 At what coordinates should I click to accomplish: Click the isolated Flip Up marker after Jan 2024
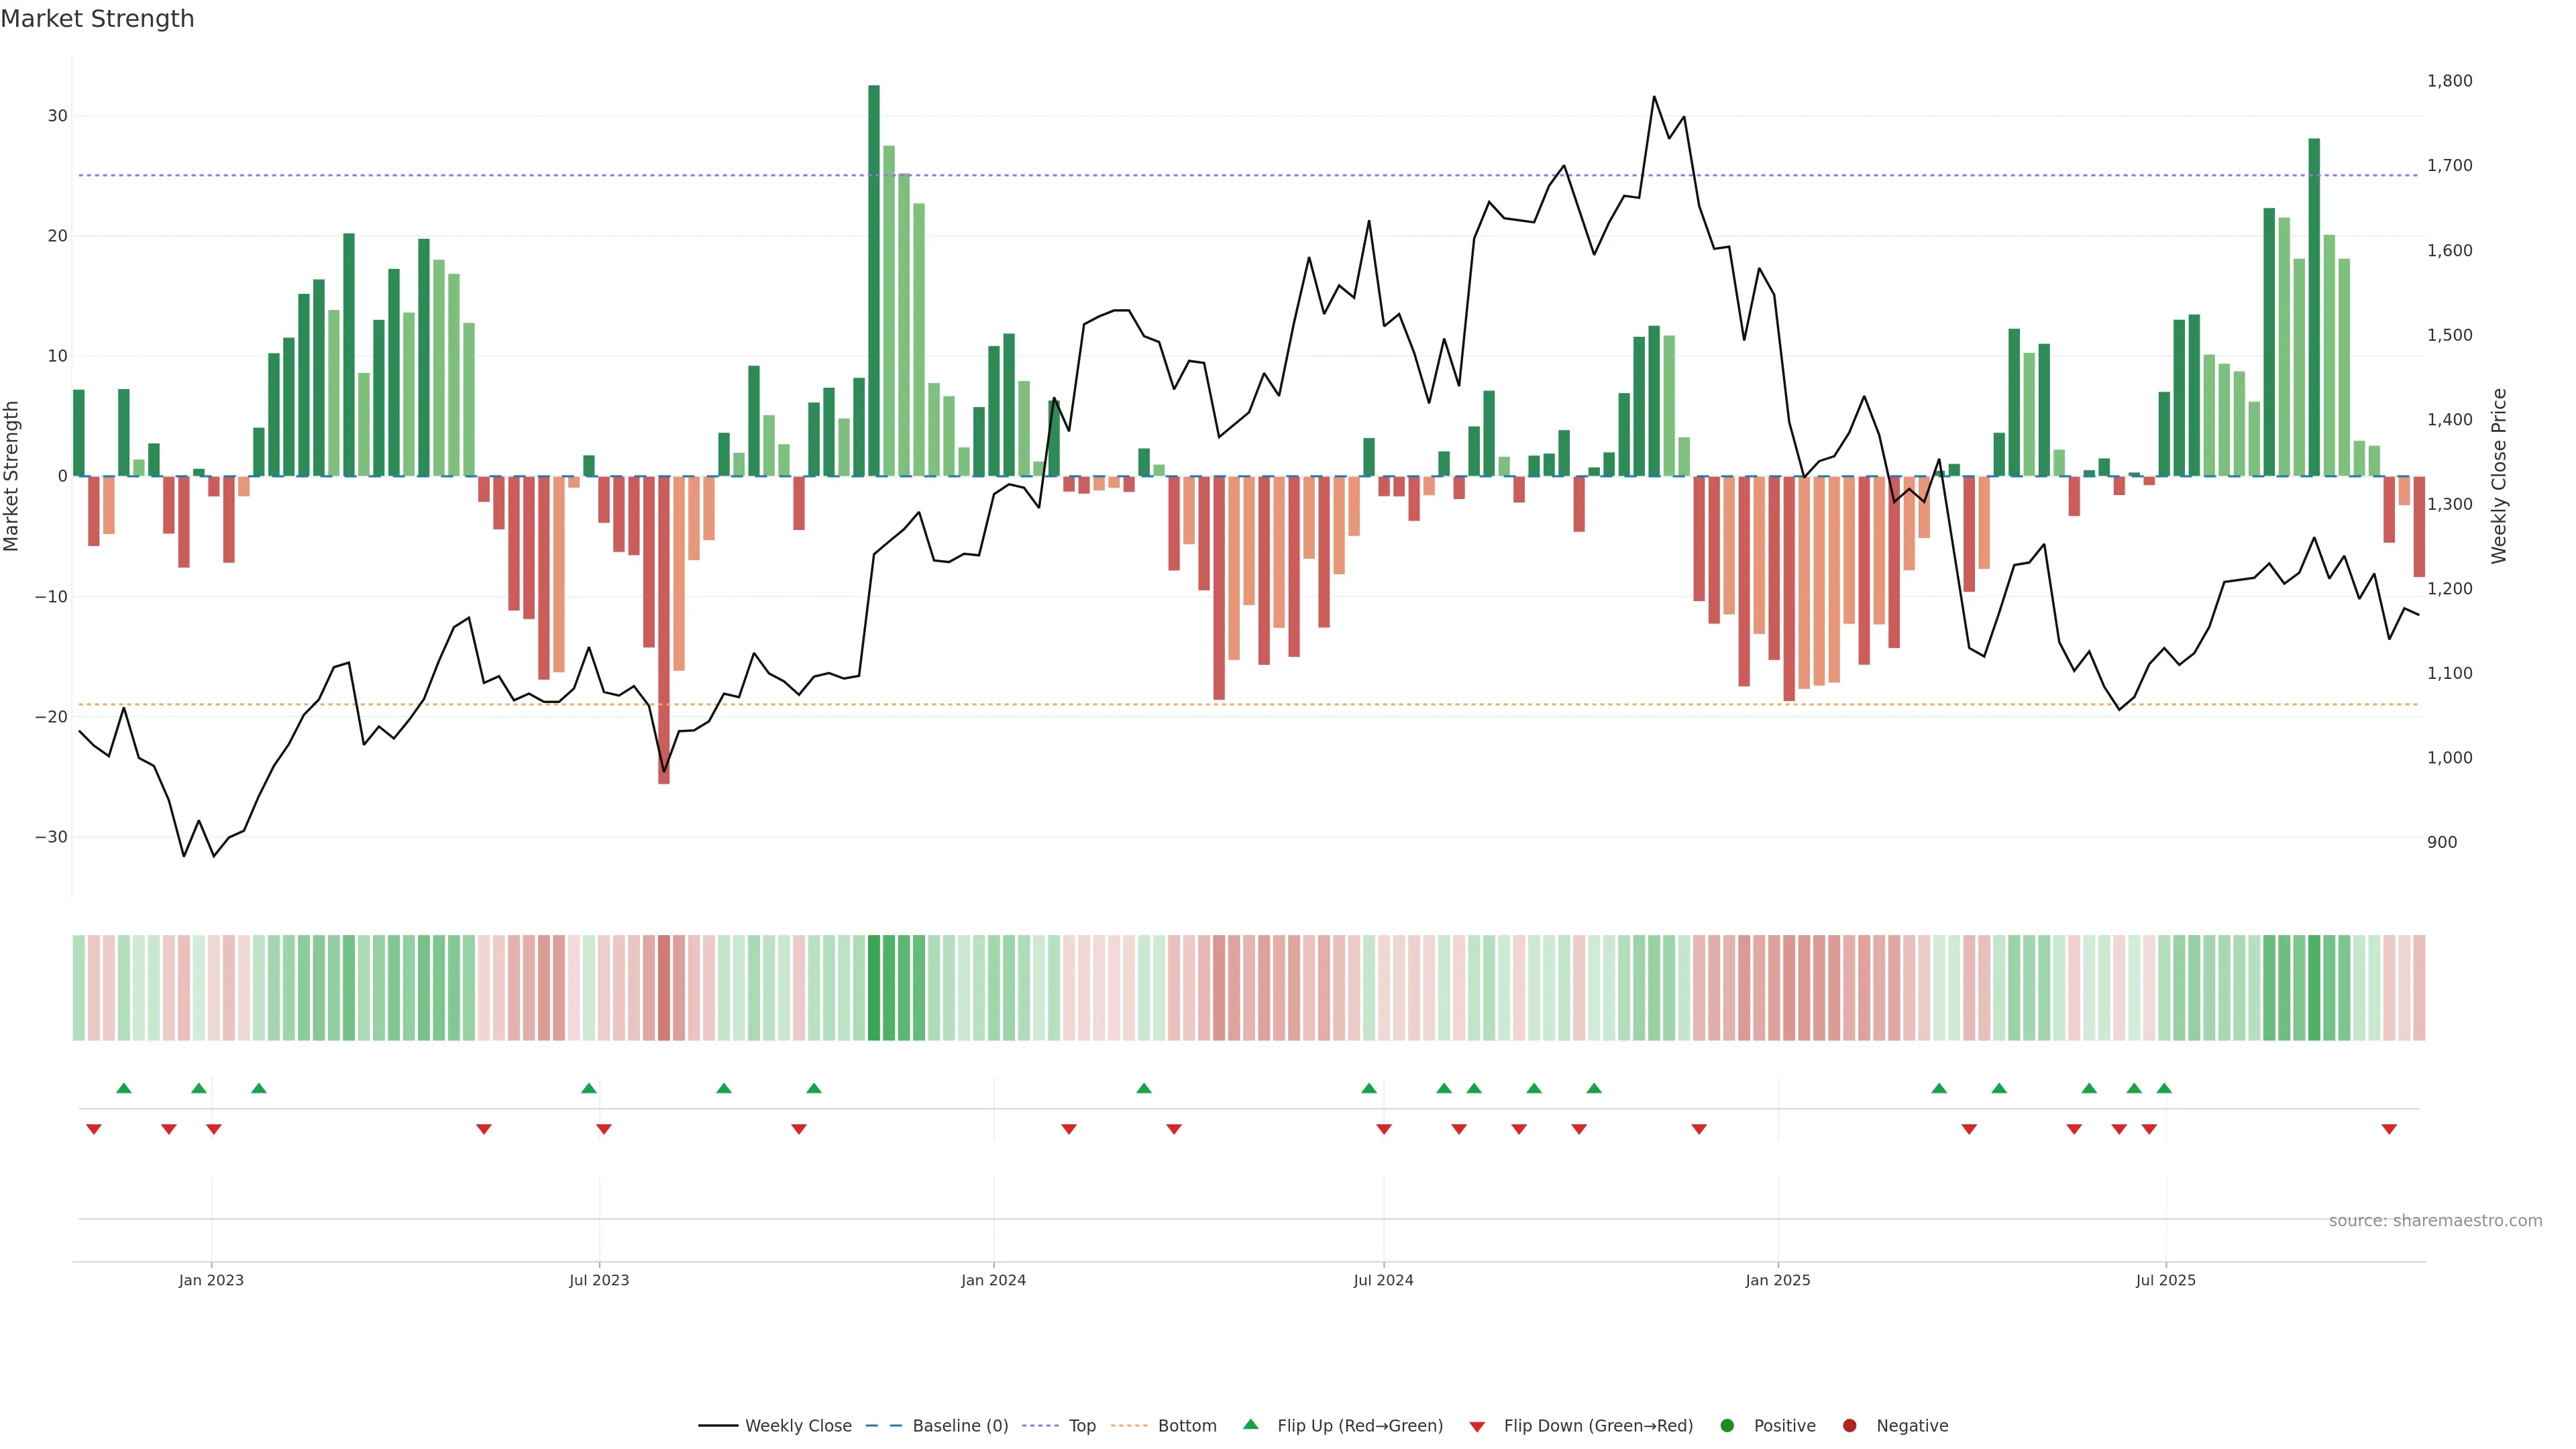coord(1144,1088)
